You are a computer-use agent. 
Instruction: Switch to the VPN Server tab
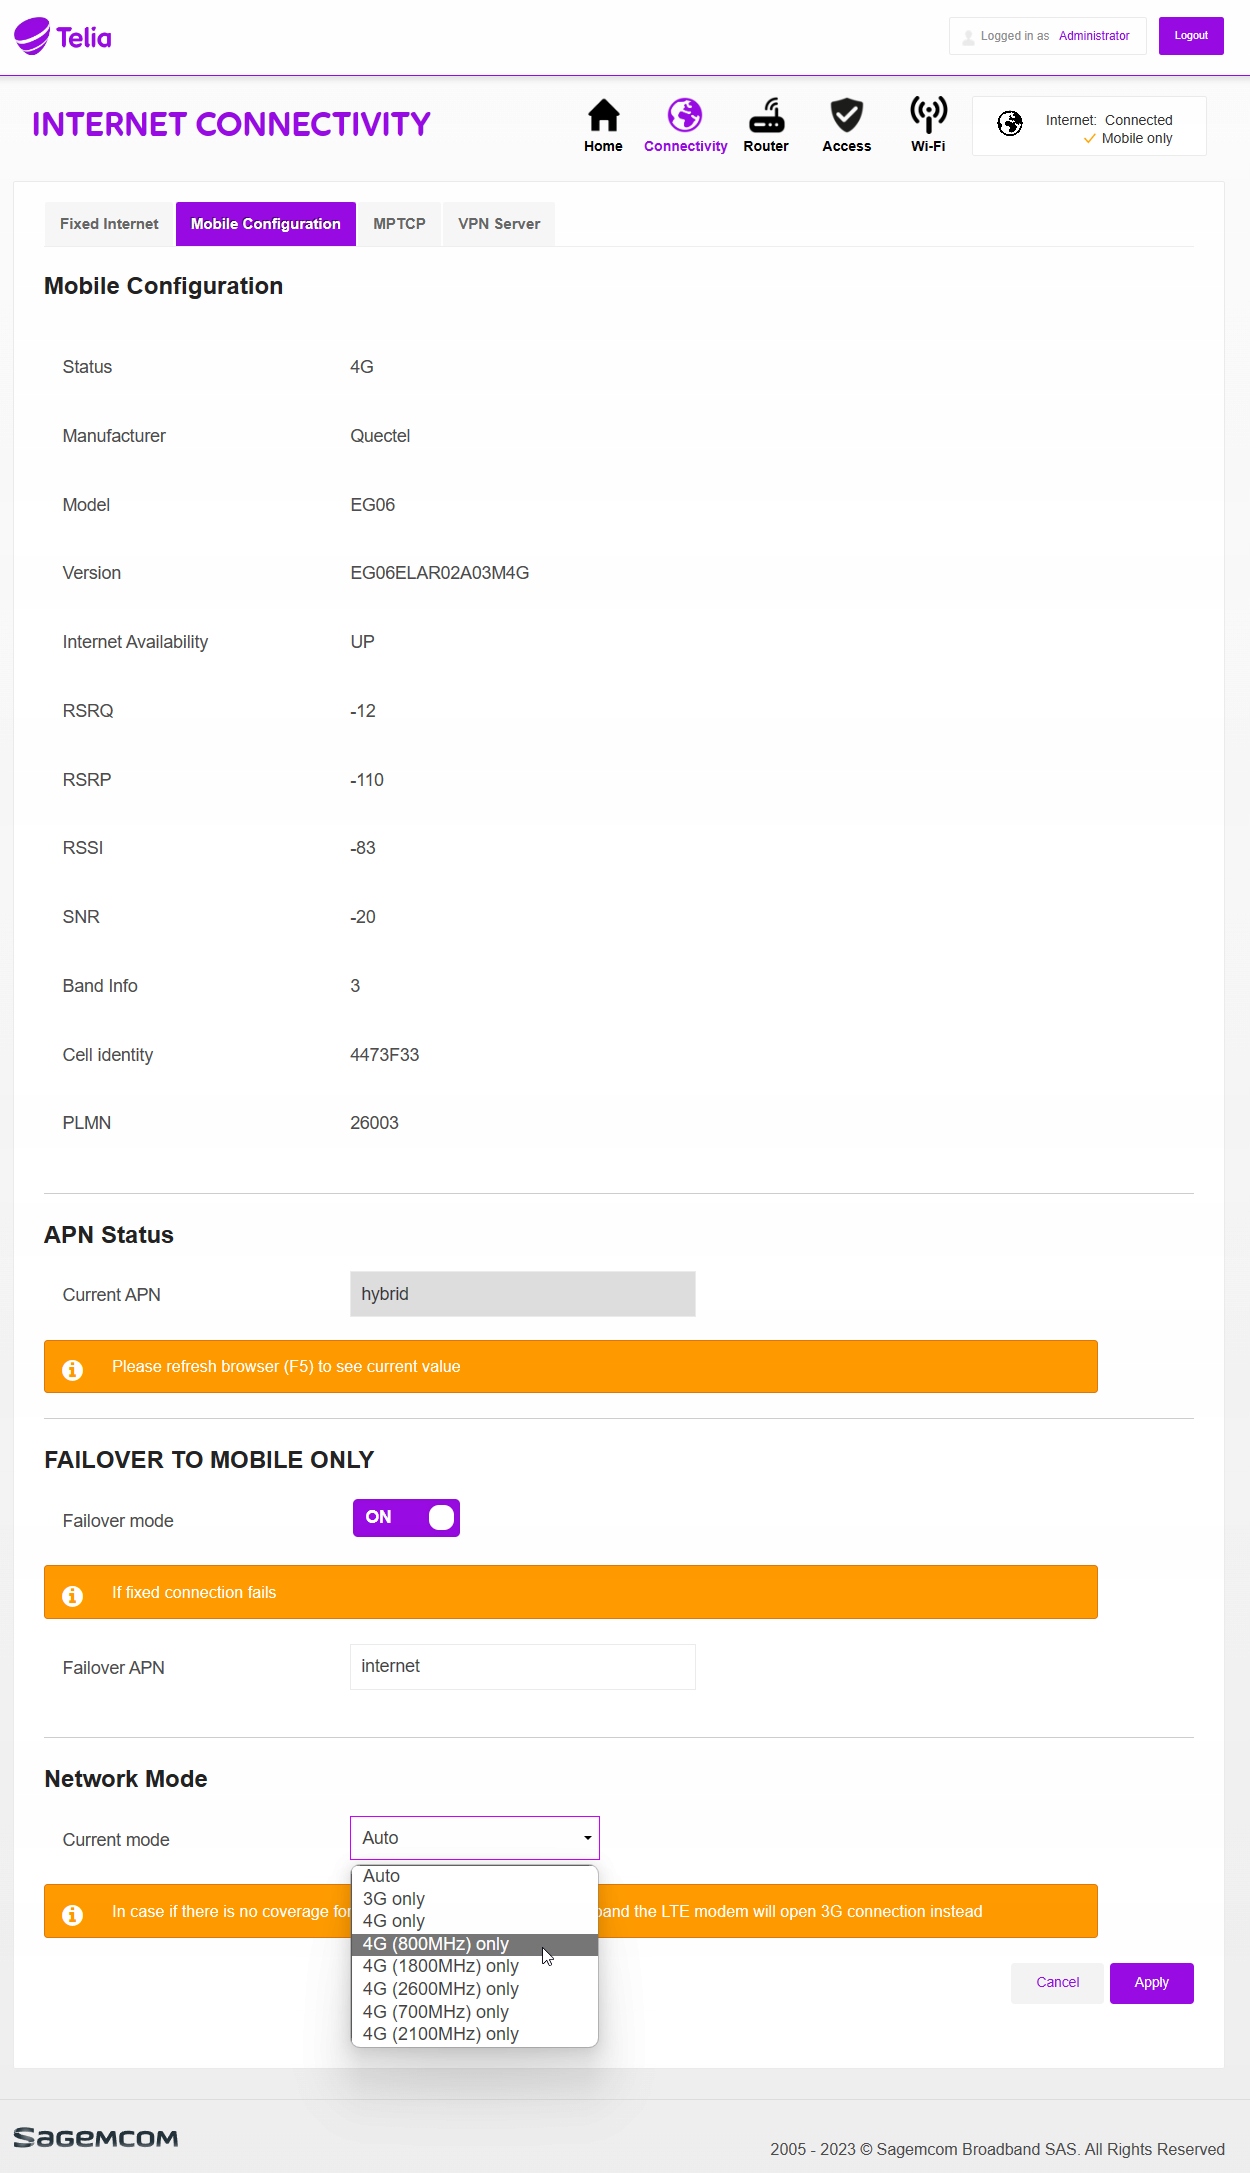point(499,224)
